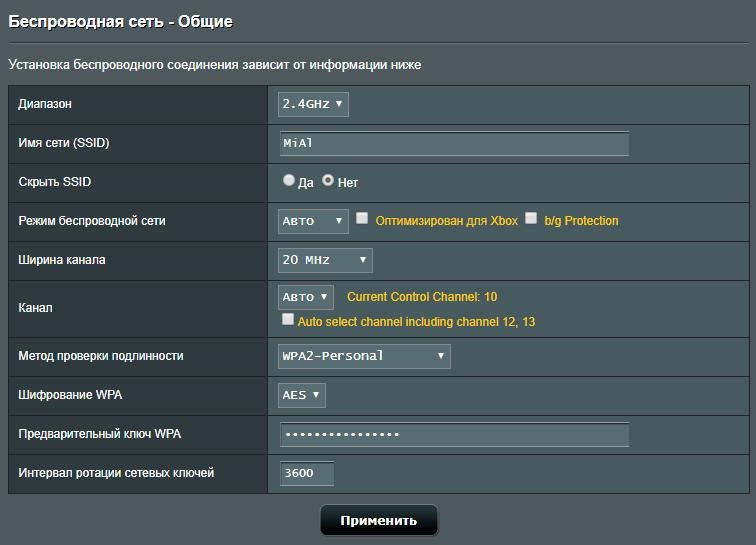Toggle the b/g Protection checkbox
Image resolution: width=756 pixels, height=545 pixels.
click(531, 219)
